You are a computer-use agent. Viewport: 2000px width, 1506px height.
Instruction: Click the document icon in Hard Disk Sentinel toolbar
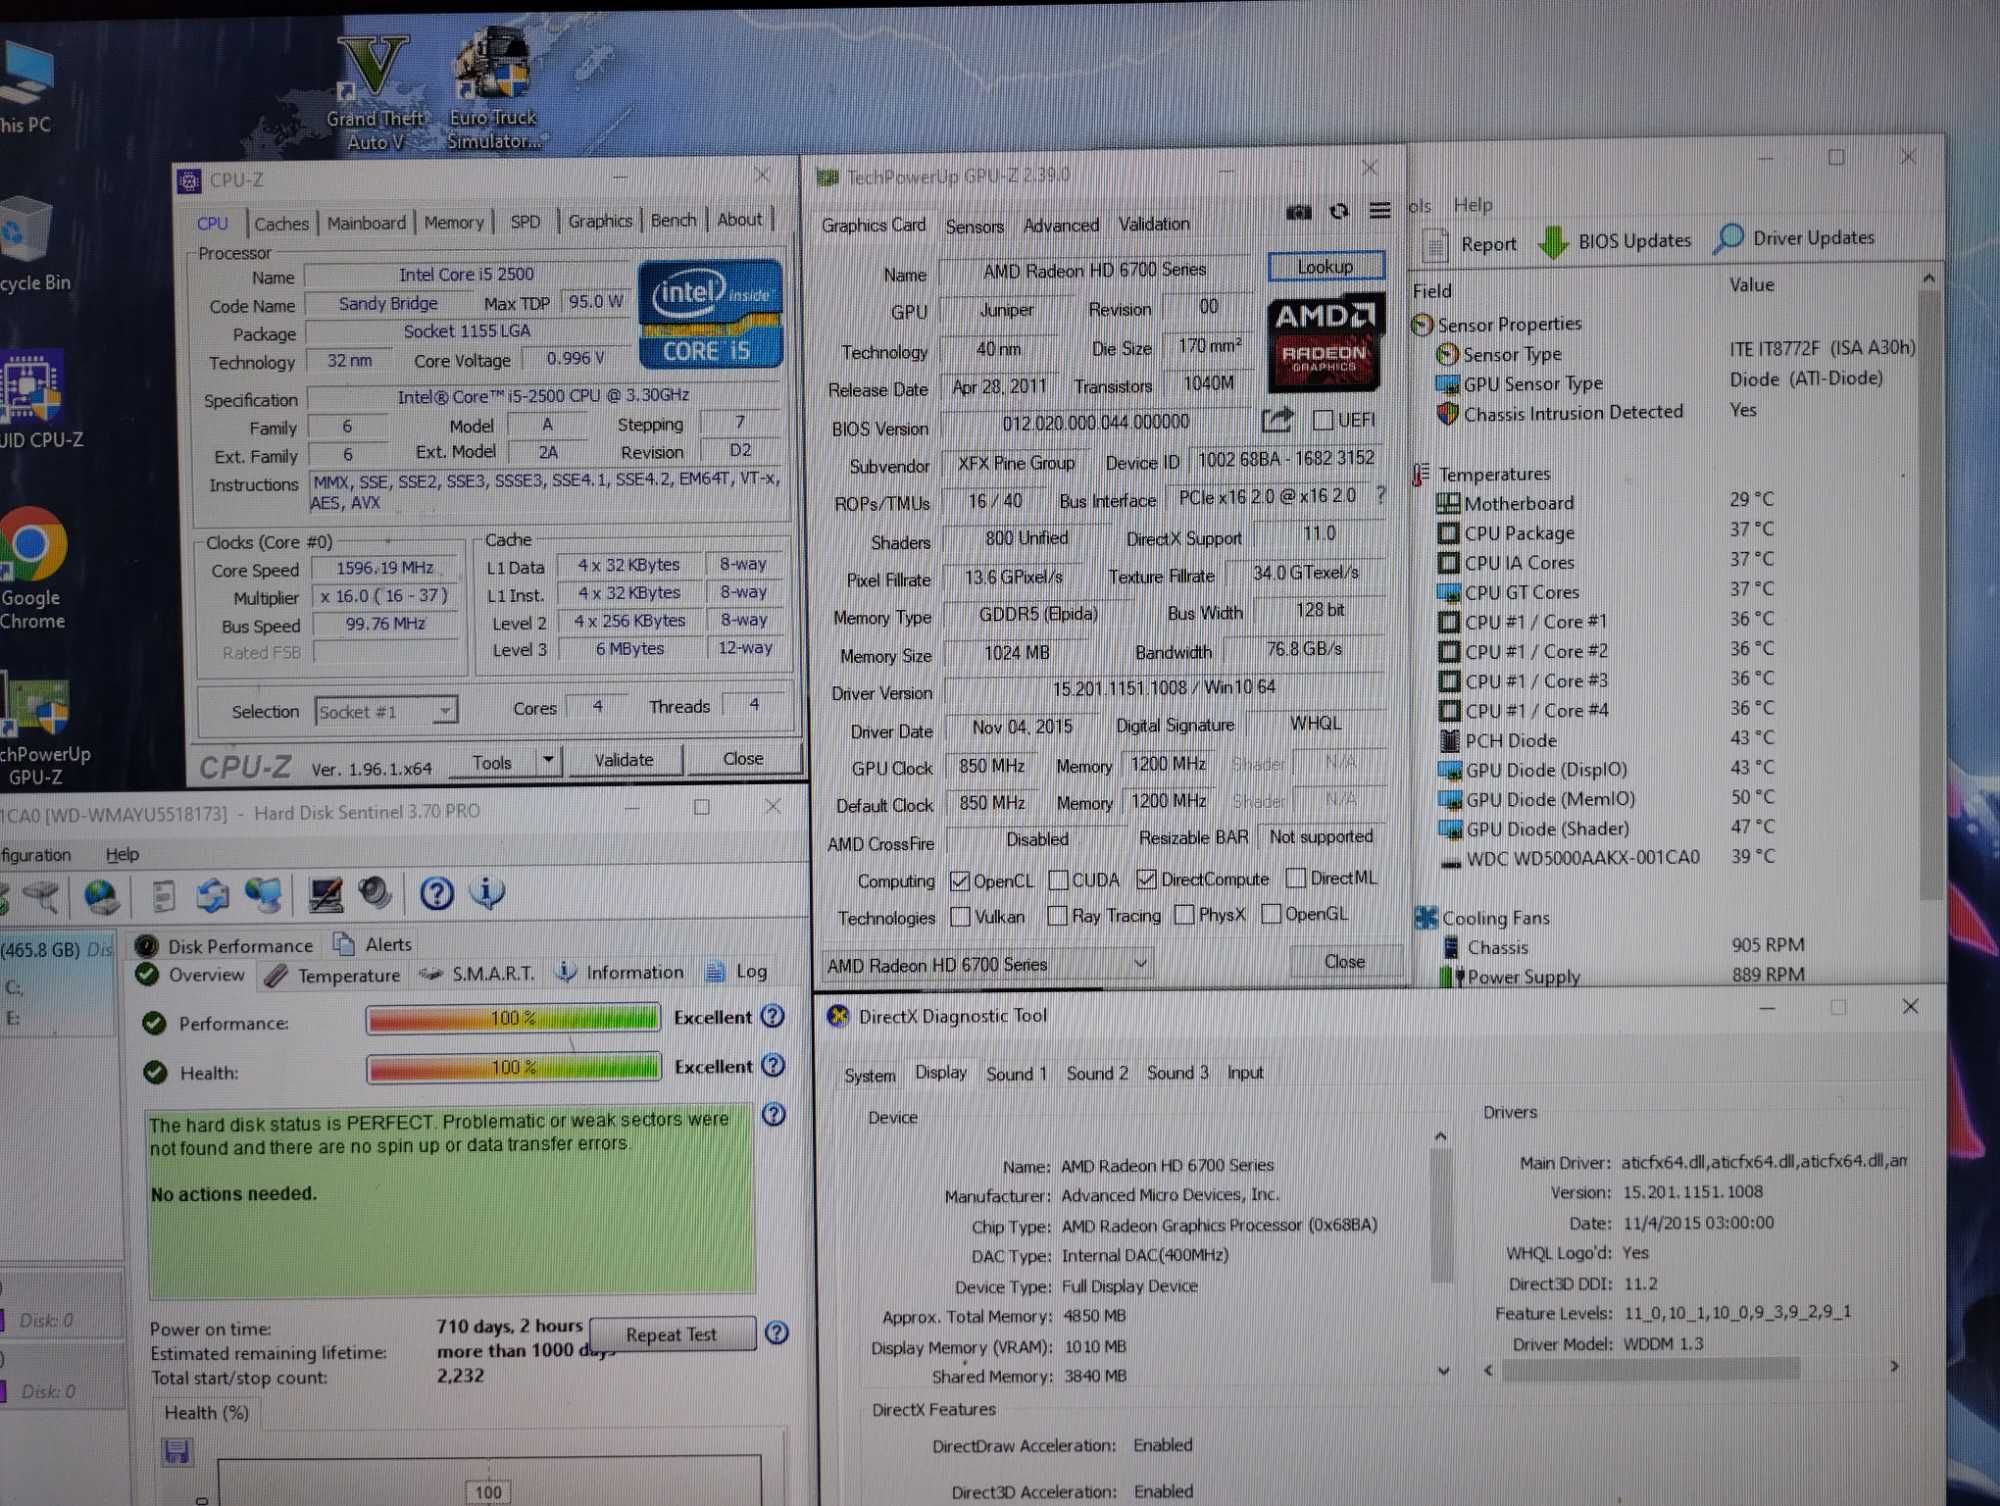click(x=164, y=896)
